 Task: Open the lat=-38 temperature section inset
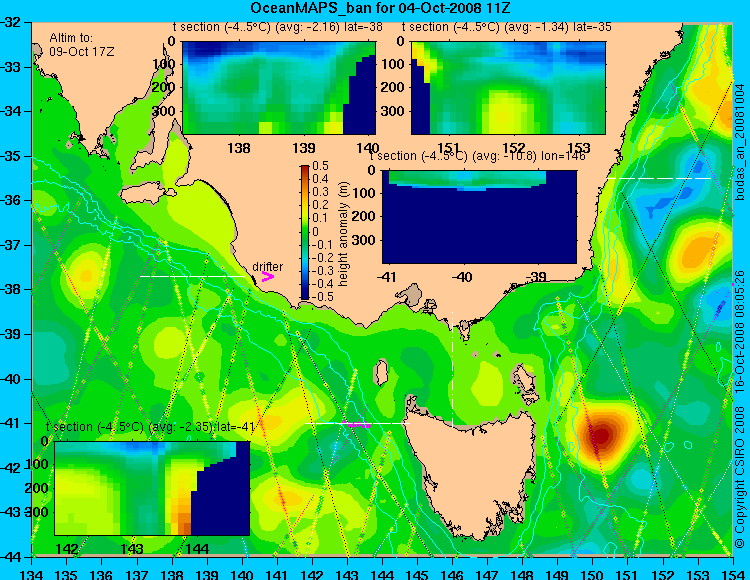pos(279,88)
